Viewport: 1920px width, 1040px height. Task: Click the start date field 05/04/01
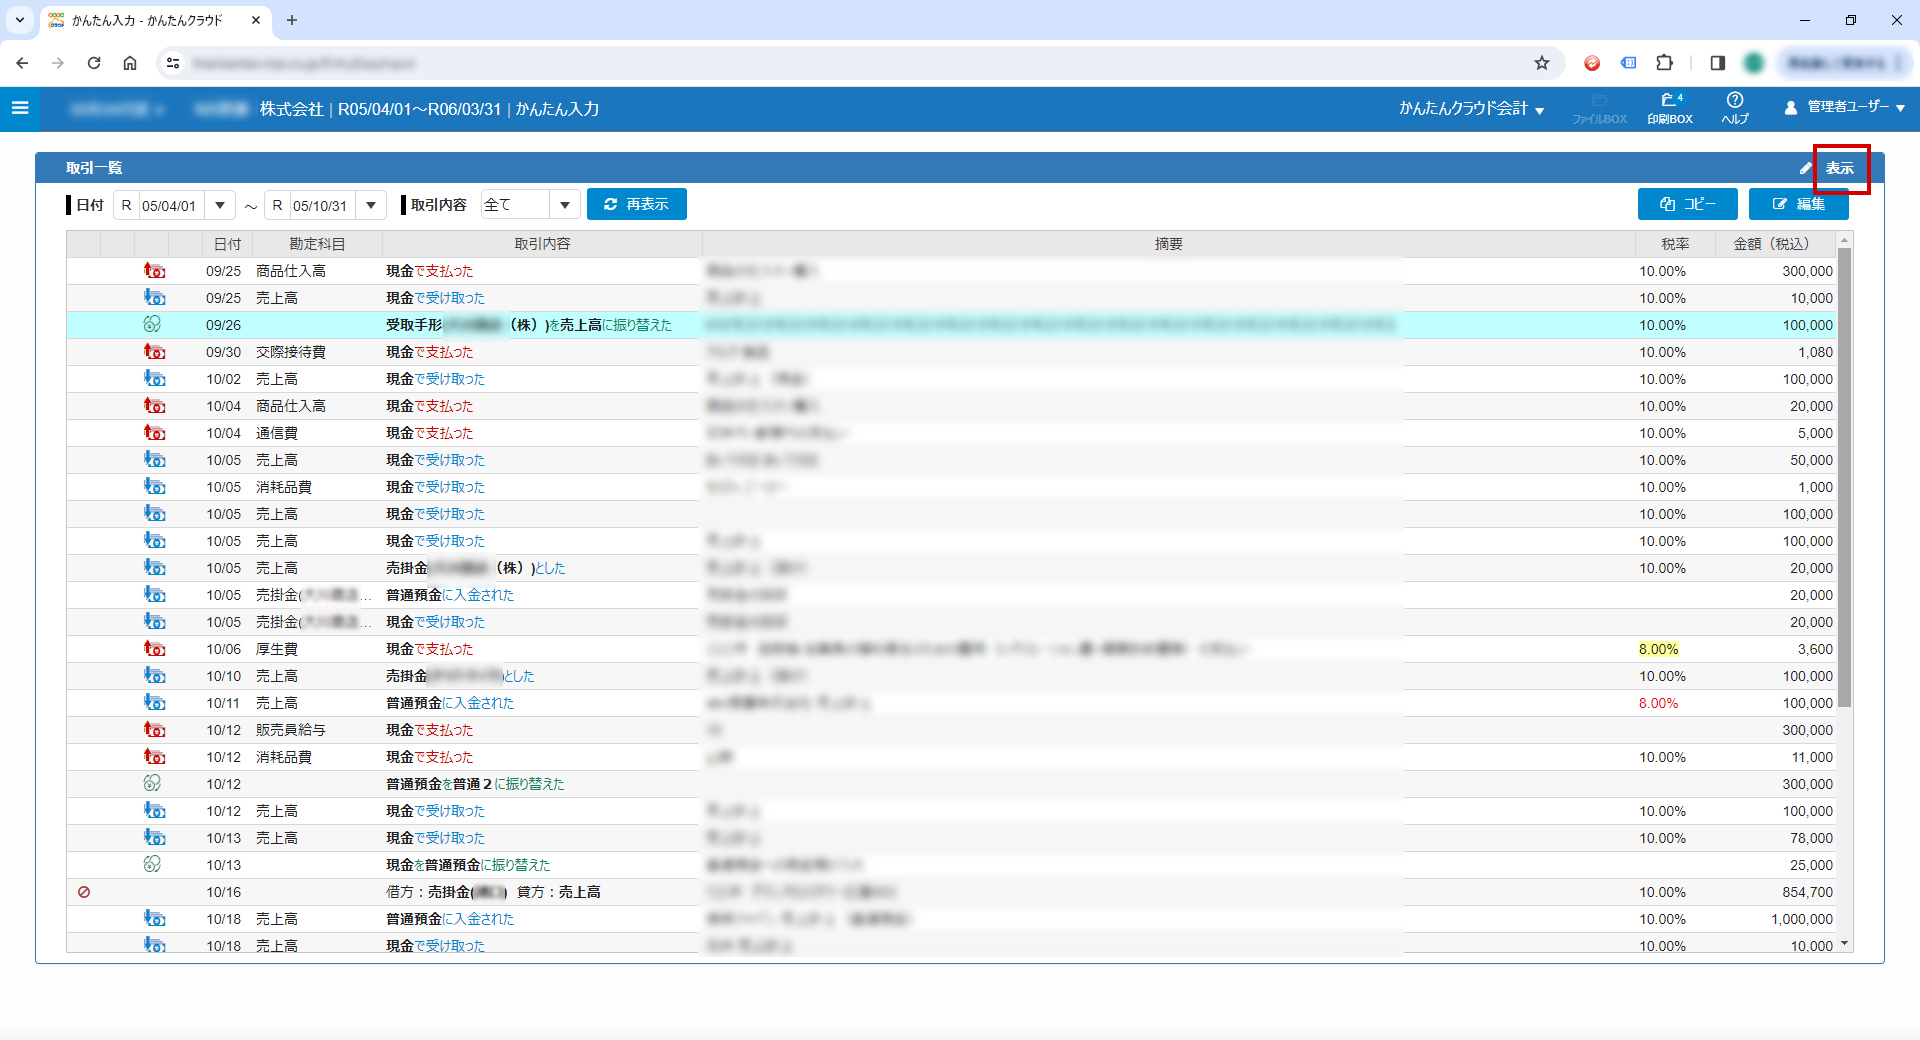pos(169,206)
